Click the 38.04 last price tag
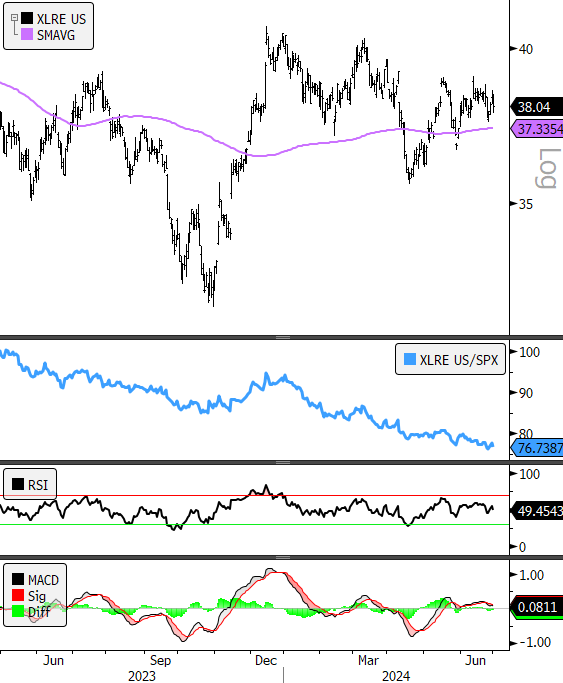 pos(536,107)
